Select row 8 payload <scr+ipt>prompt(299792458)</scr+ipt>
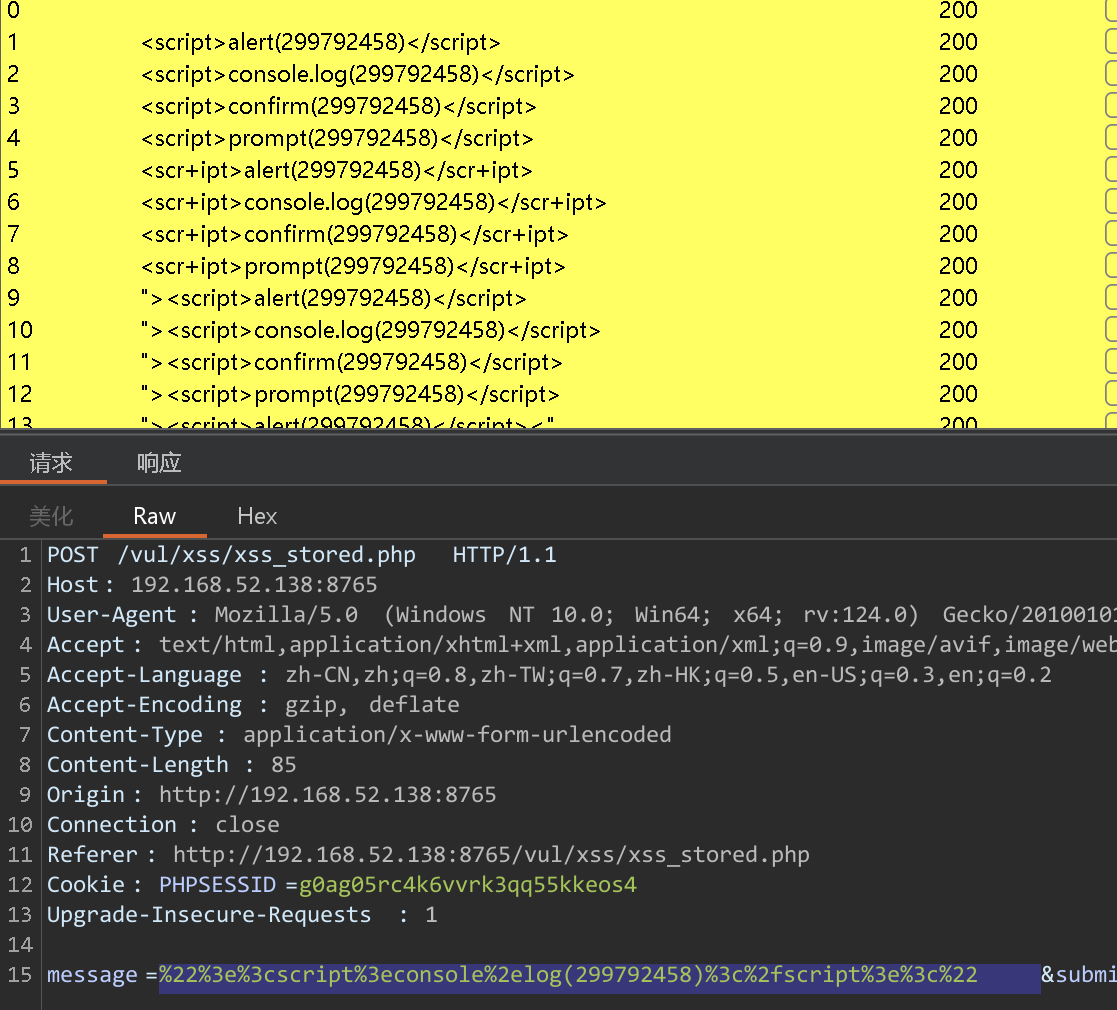This screenshot has height=1010, width=1117. [x=353, y=266]
